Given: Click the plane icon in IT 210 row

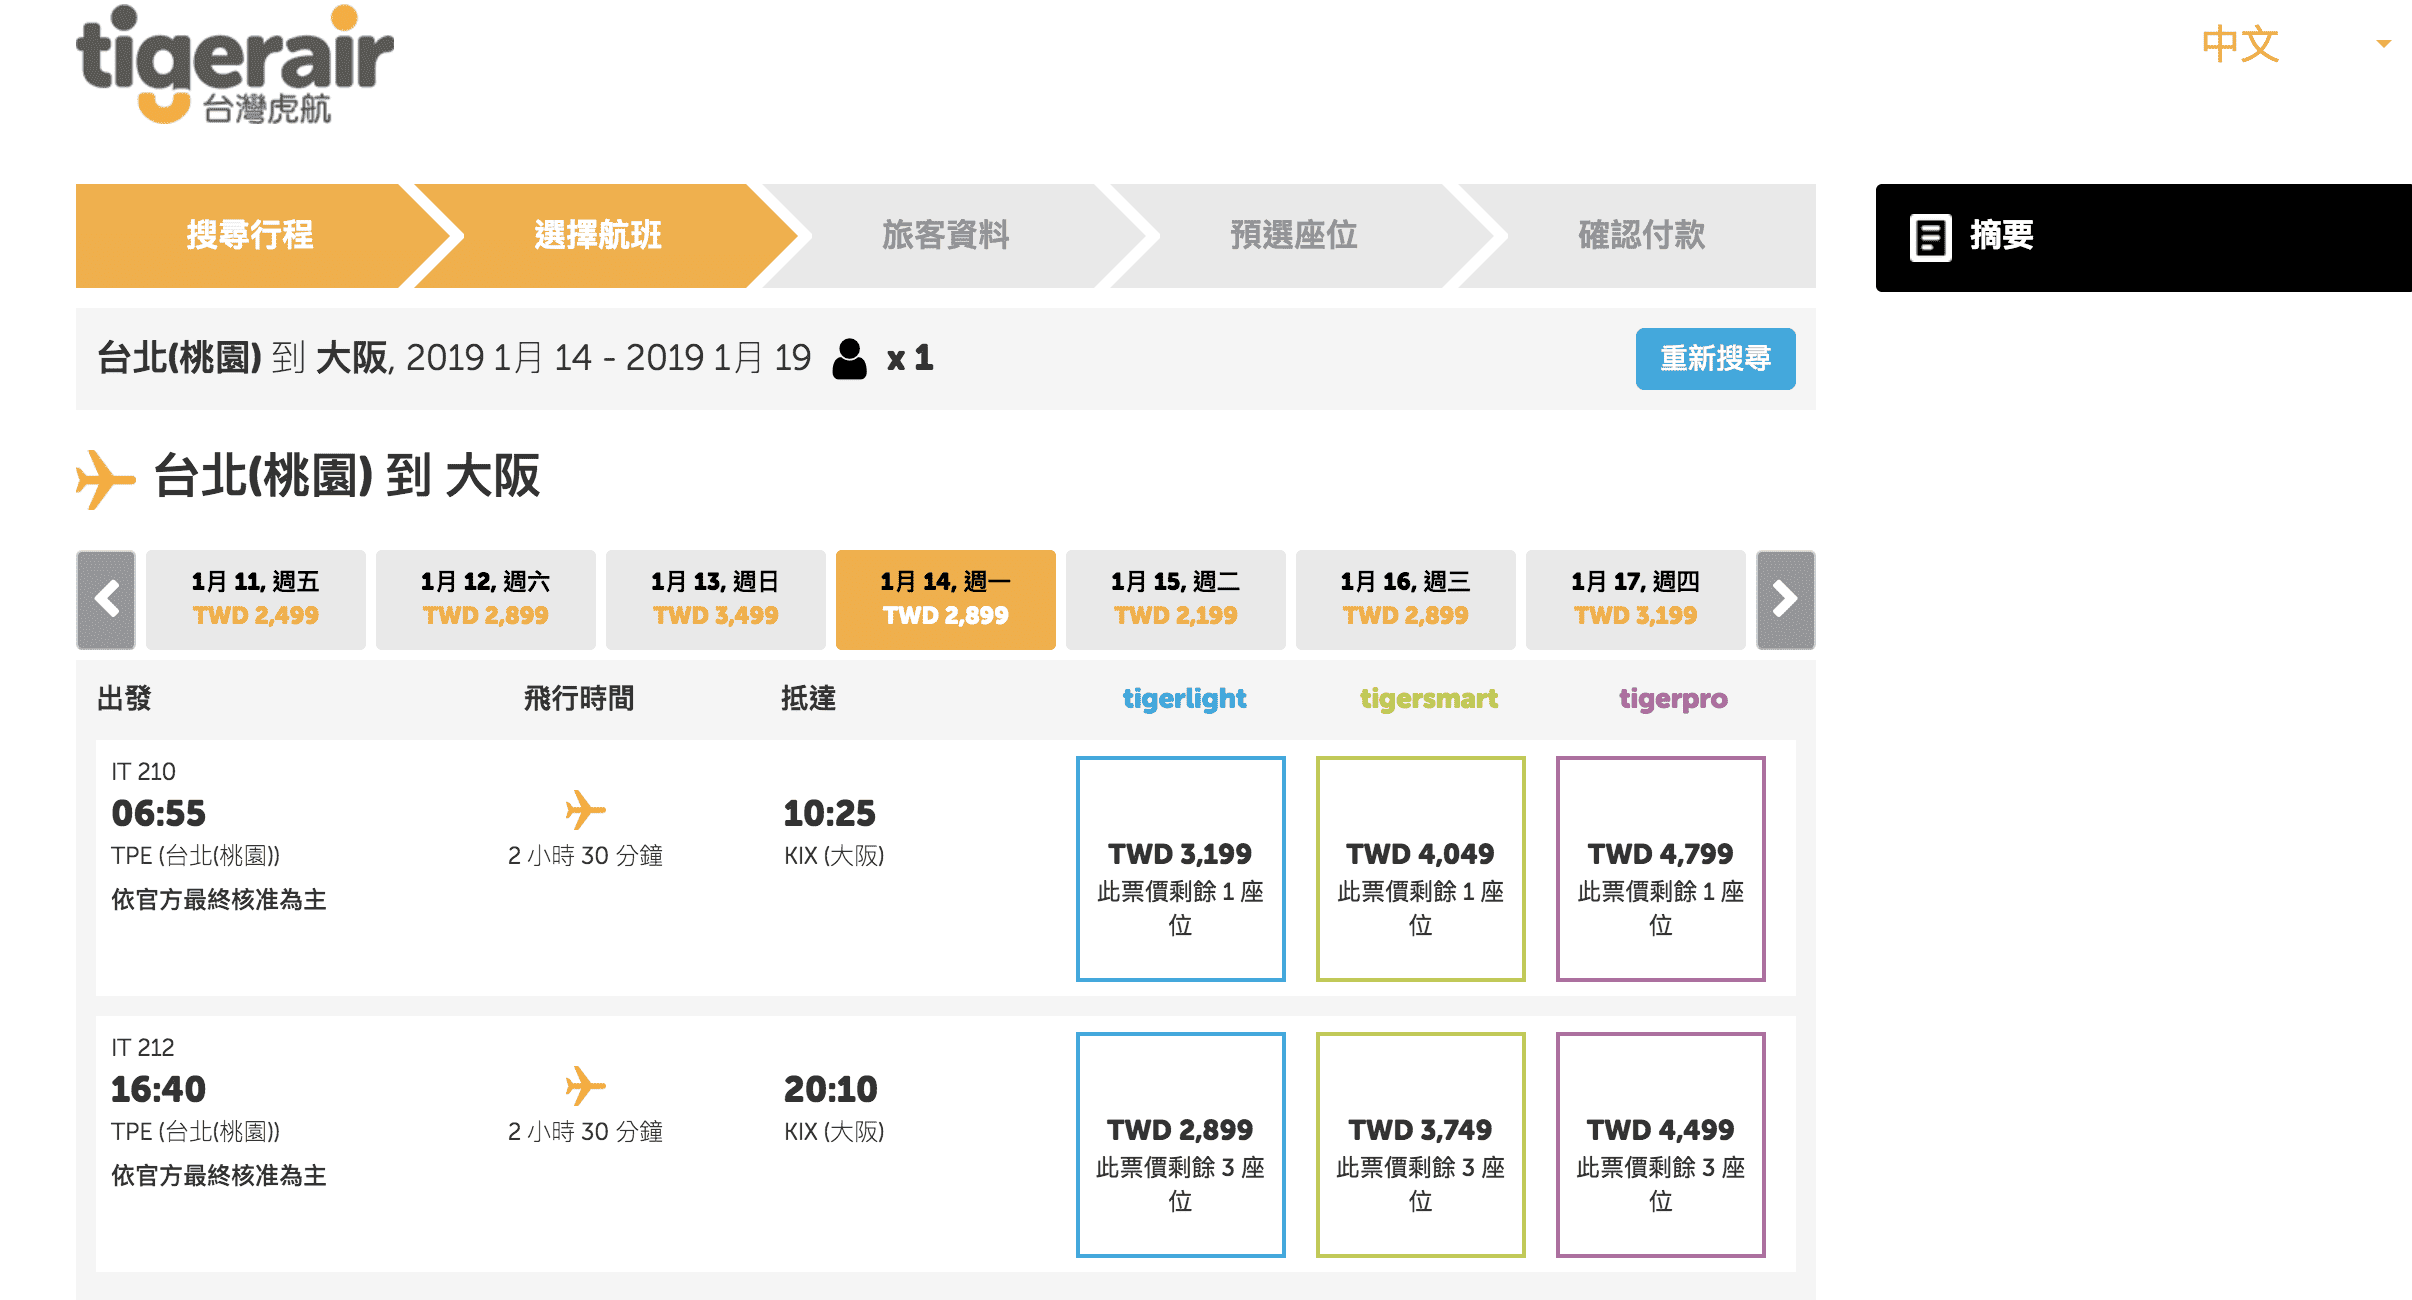Looking at the screenshot, I should coord(586,810).
